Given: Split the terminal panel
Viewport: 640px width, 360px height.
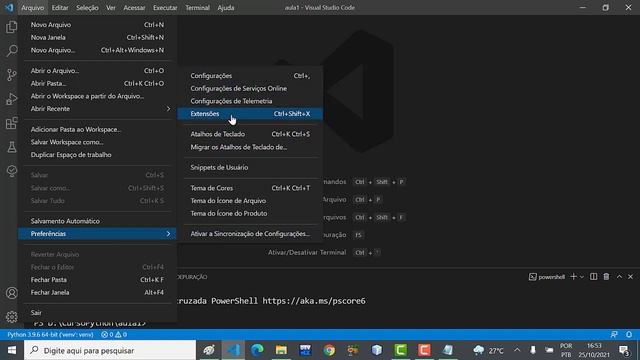Looking at the screenshot, I should 593,277.
